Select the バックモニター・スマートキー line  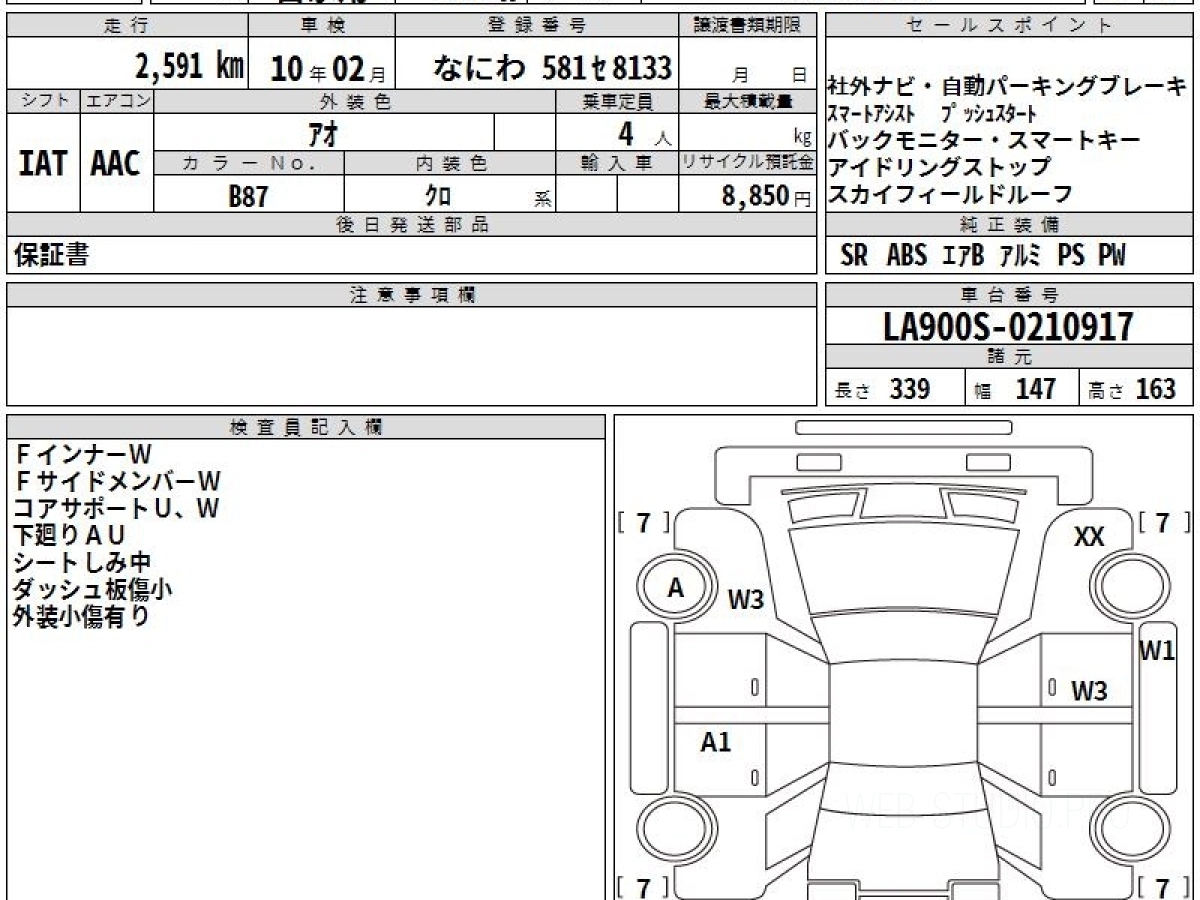coord(984,140)
